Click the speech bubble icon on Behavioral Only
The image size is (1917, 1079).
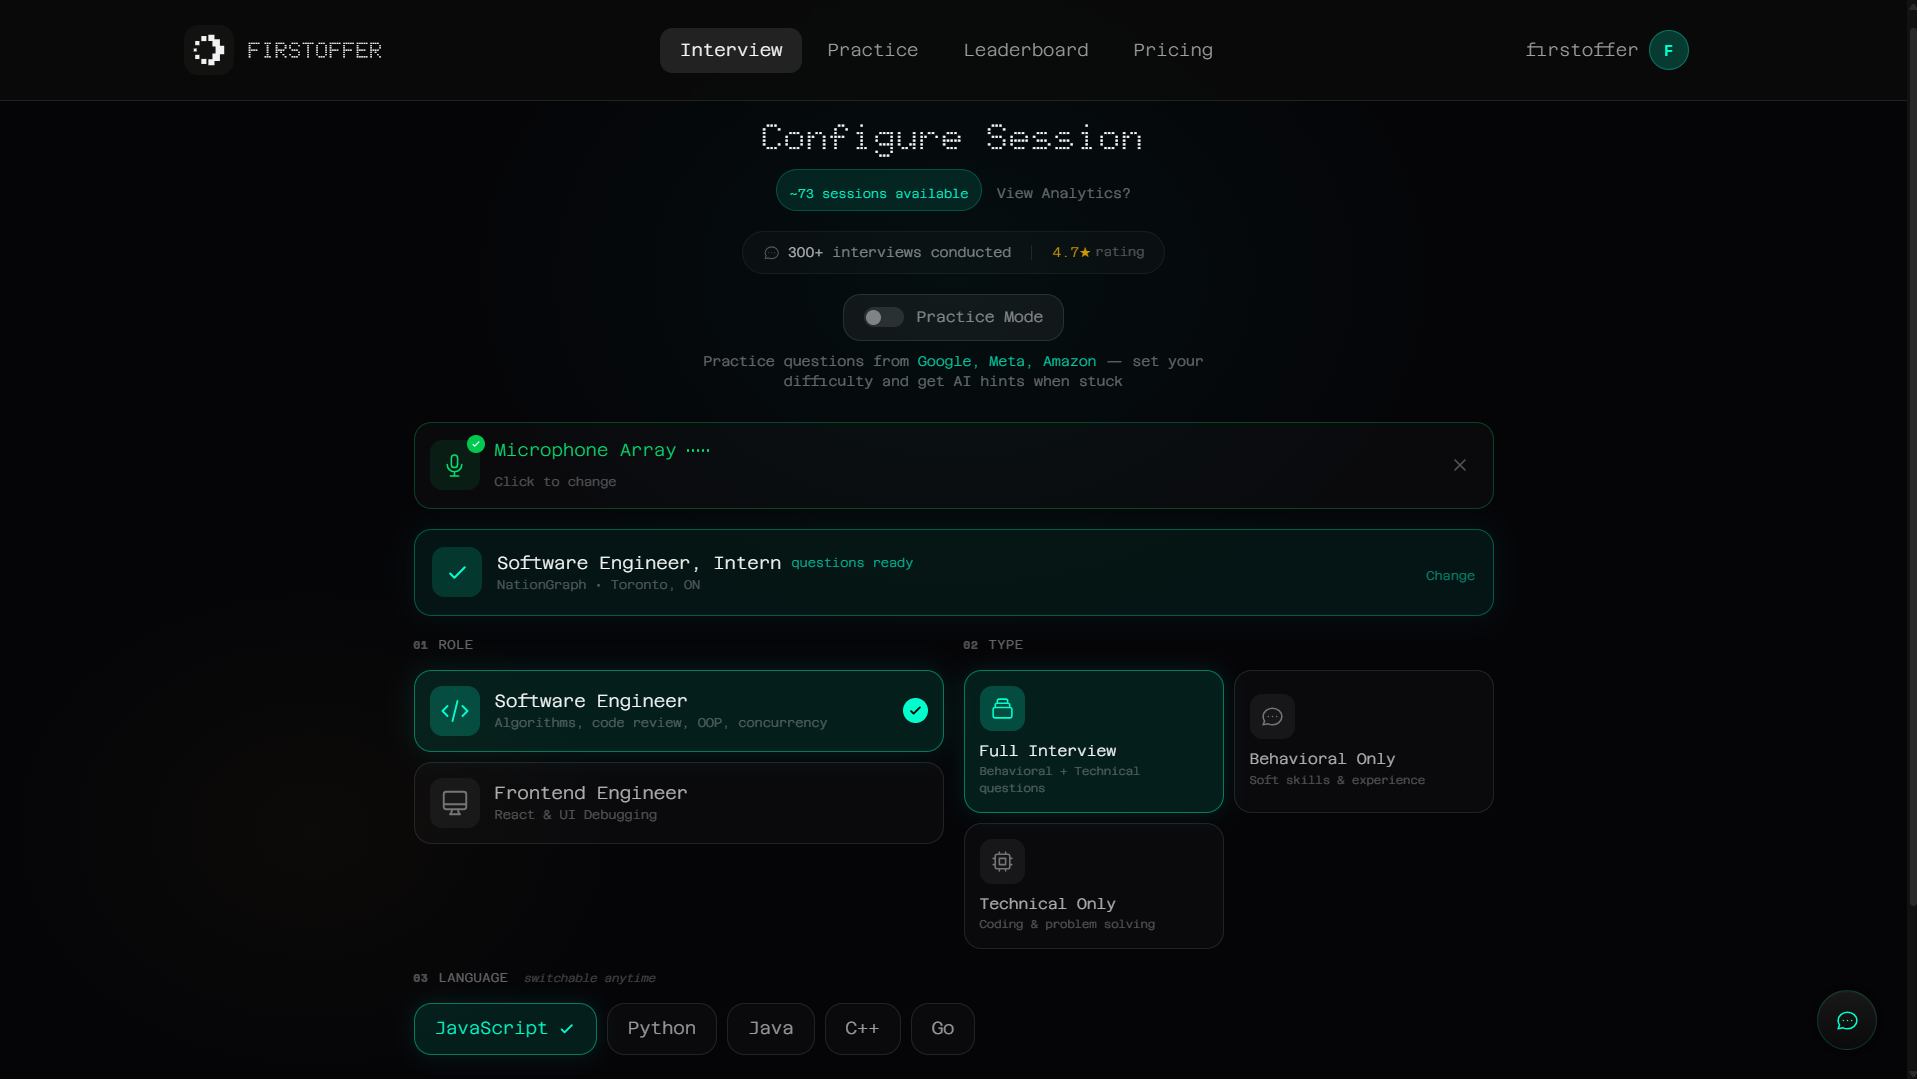tap(1272, 716)
